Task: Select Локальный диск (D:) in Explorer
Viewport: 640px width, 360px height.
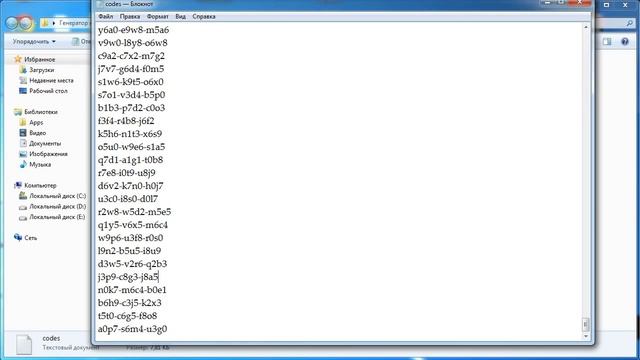Action: 58,207
